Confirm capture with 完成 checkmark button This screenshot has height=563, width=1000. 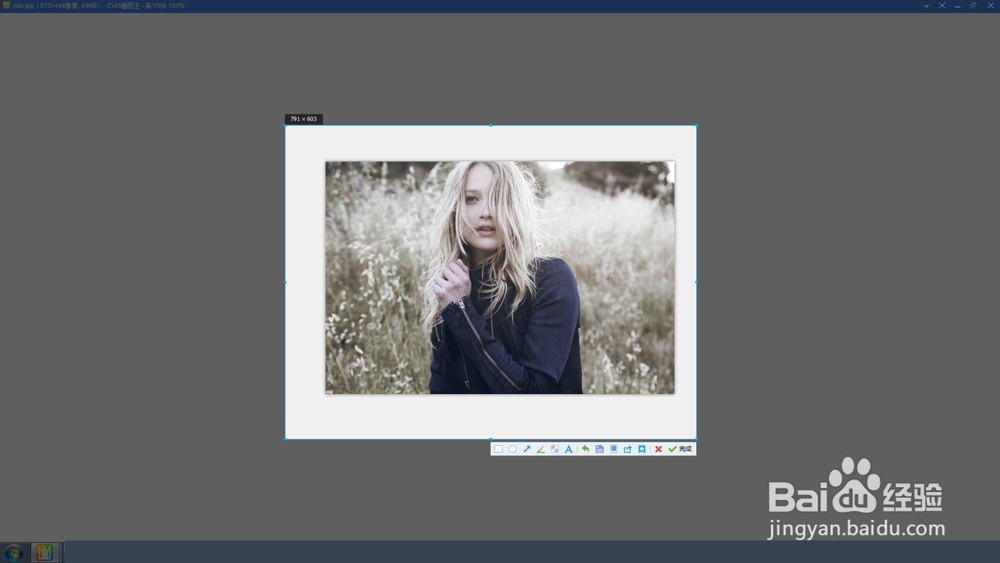[x=680, y=449]
